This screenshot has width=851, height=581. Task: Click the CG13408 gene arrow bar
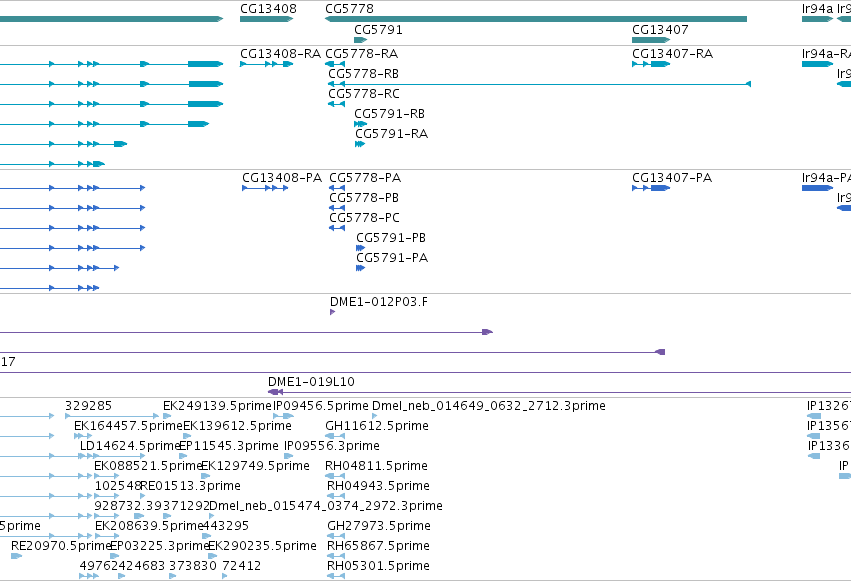(266, 19)
